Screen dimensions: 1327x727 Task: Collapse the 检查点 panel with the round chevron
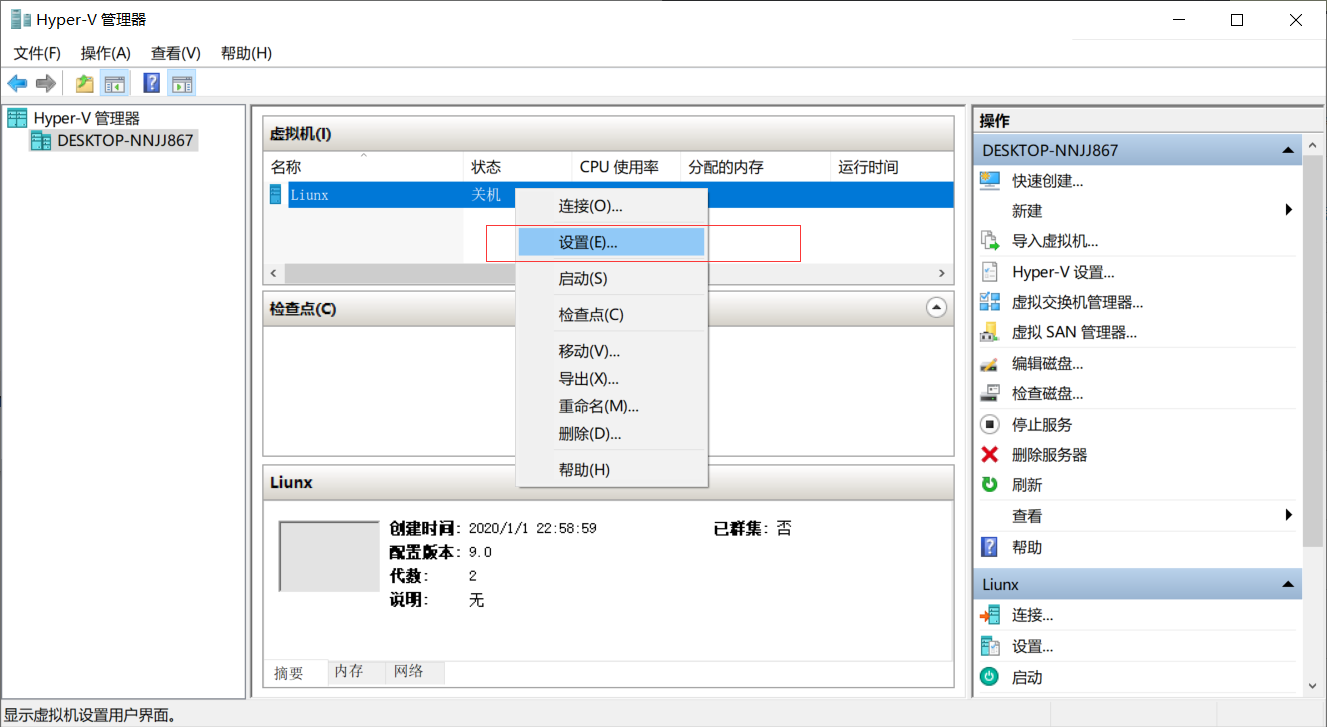[x=936, y=308]
